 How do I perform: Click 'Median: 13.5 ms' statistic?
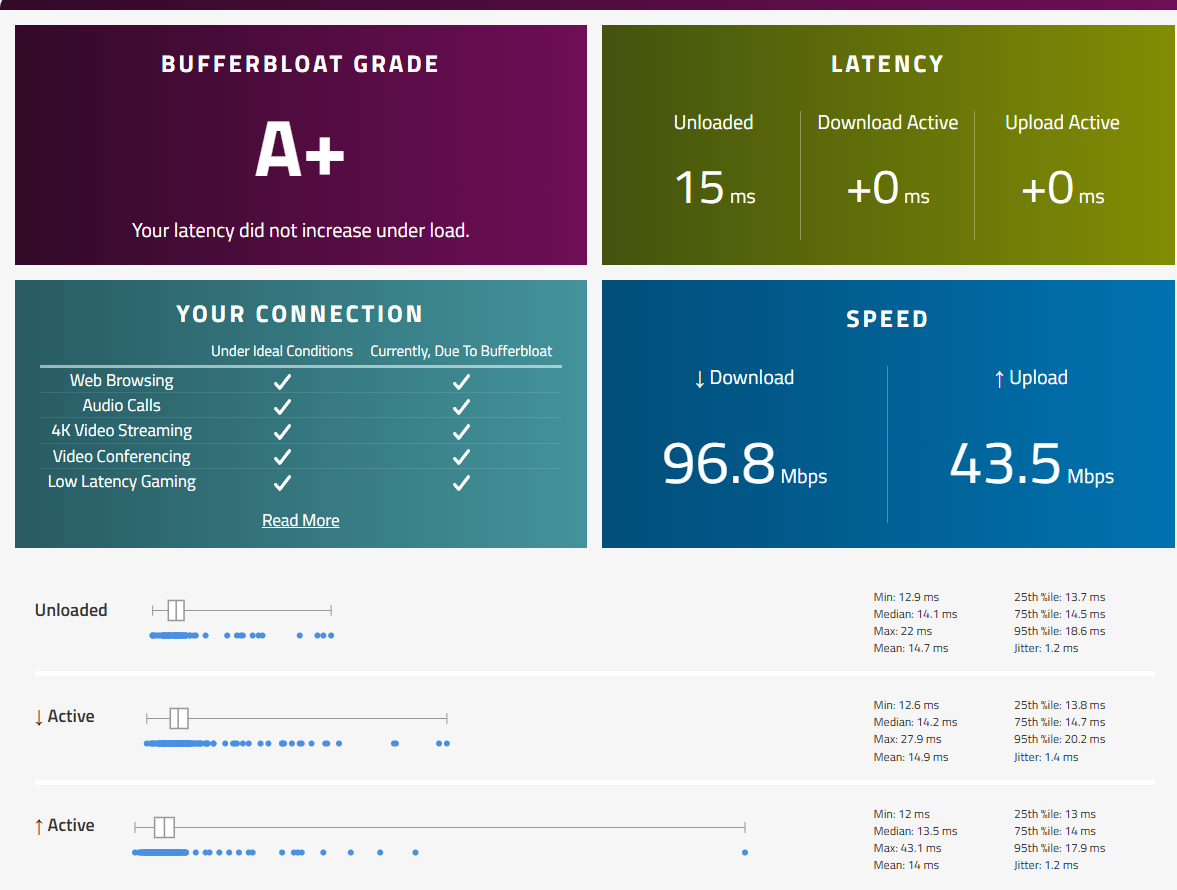pyautogui.click(x=915, y=831)
